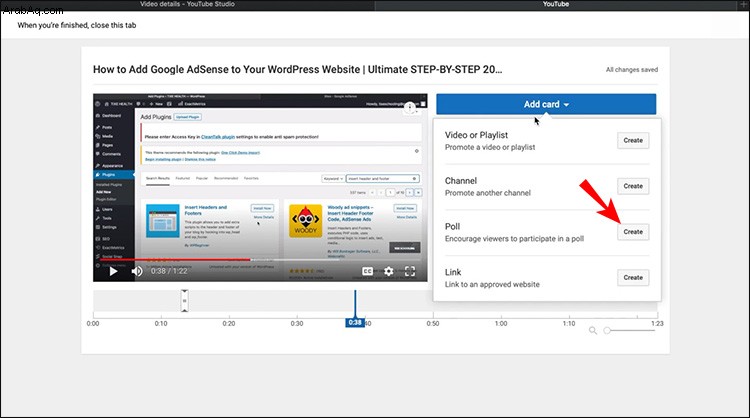Enter fullscreen on video player
Screen dimensions: 750x418
410,271
